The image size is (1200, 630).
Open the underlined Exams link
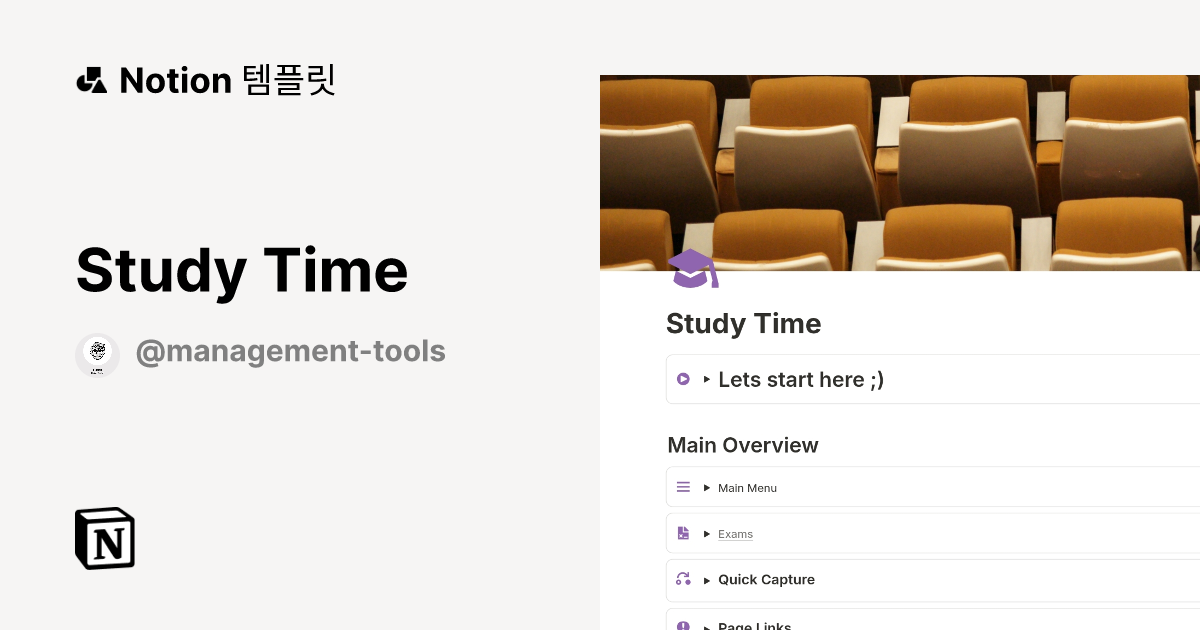click(x=735, y=534)
